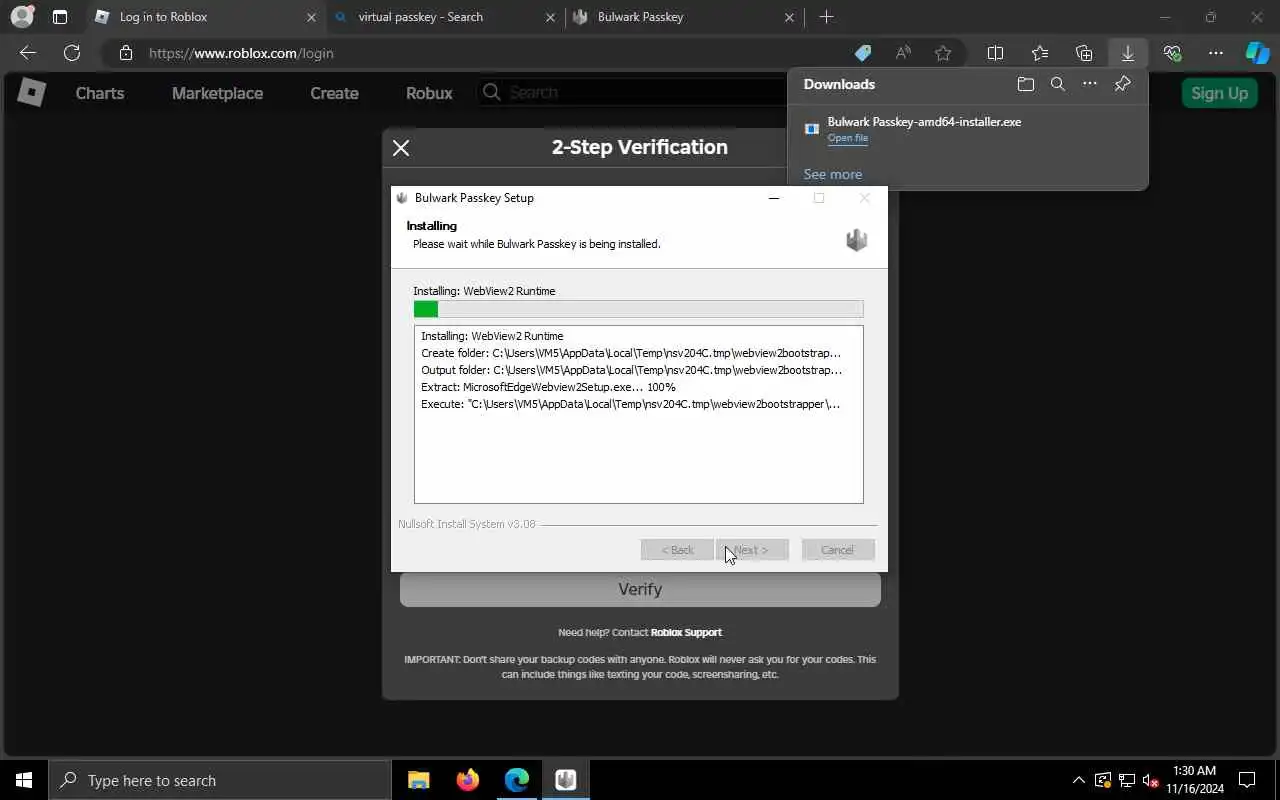Image resolution: width=1280 pixels, height=800 pixels.
Task: Open Firefox from the taskbar
Action: click(x=468, y=780)
